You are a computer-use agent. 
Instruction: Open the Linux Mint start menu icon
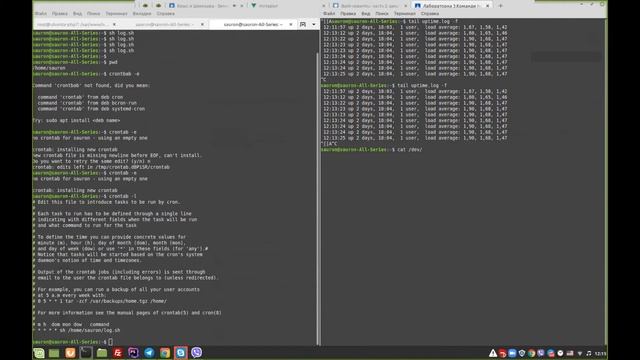click(39, 353)
